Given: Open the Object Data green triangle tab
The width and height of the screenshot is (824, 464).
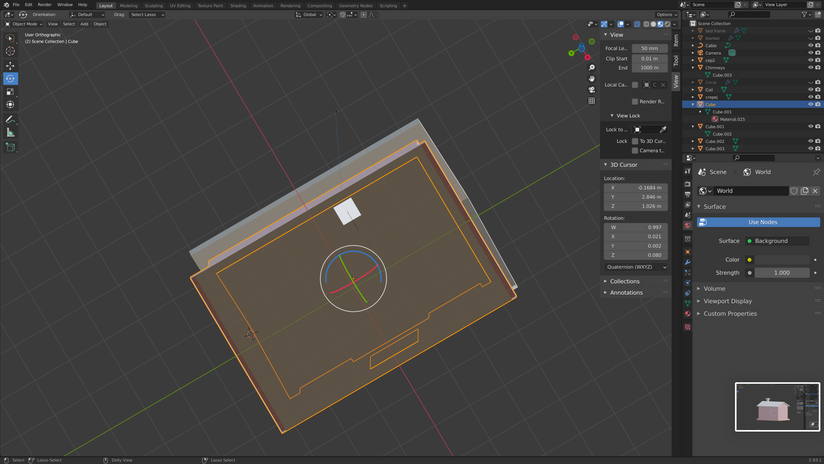Looking at the screenshot, I should pyautogui.click(x=687, y=303).
